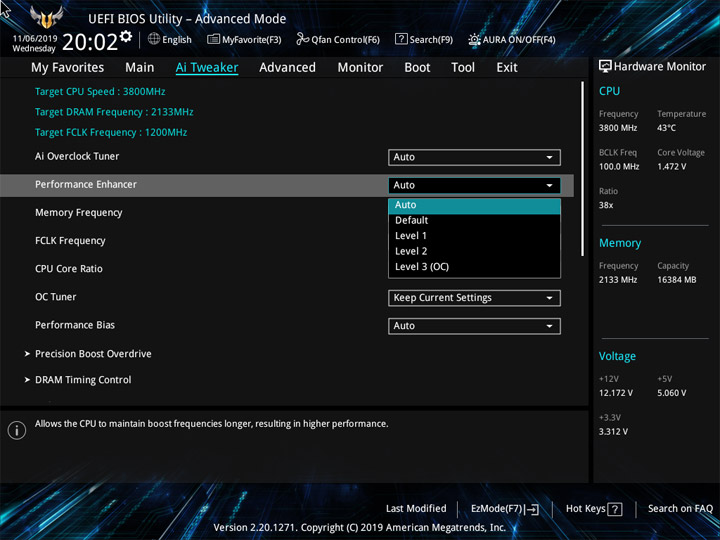Viewport: 720px width, 540px height.
Task: Select the OC Tuner label
Action: click(x=56, y=297)
